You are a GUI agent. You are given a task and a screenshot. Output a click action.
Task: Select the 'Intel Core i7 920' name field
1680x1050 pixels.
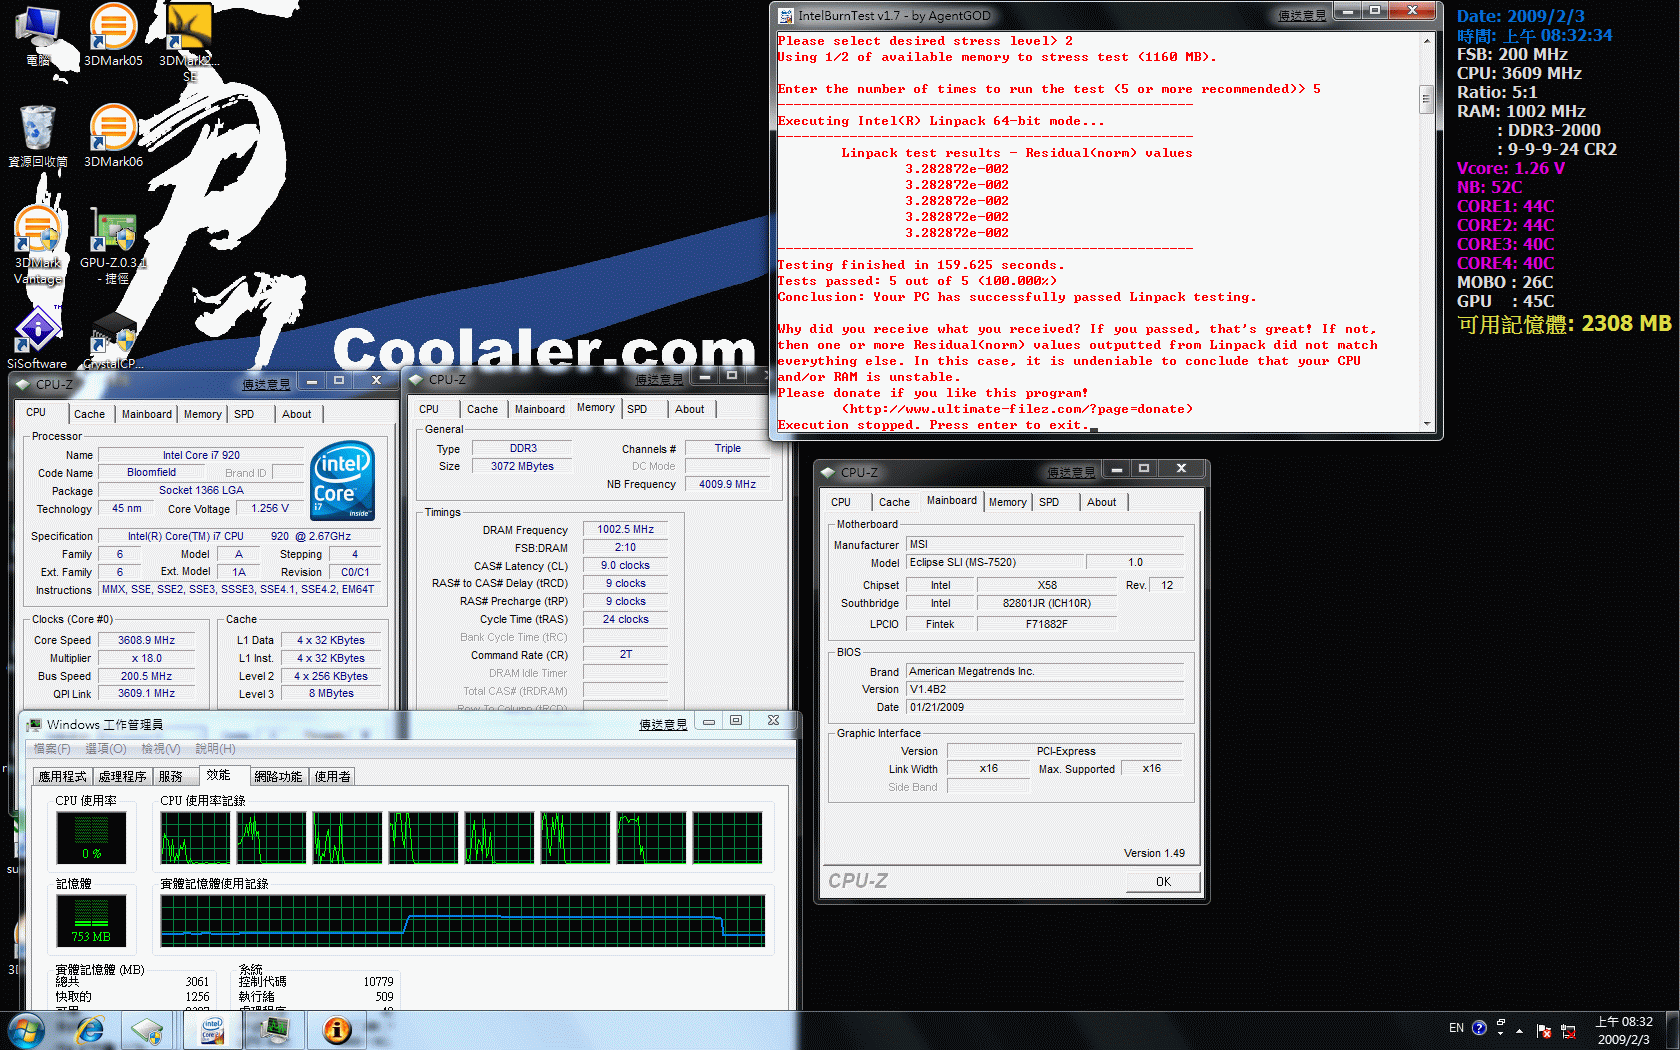click(201, 455)
